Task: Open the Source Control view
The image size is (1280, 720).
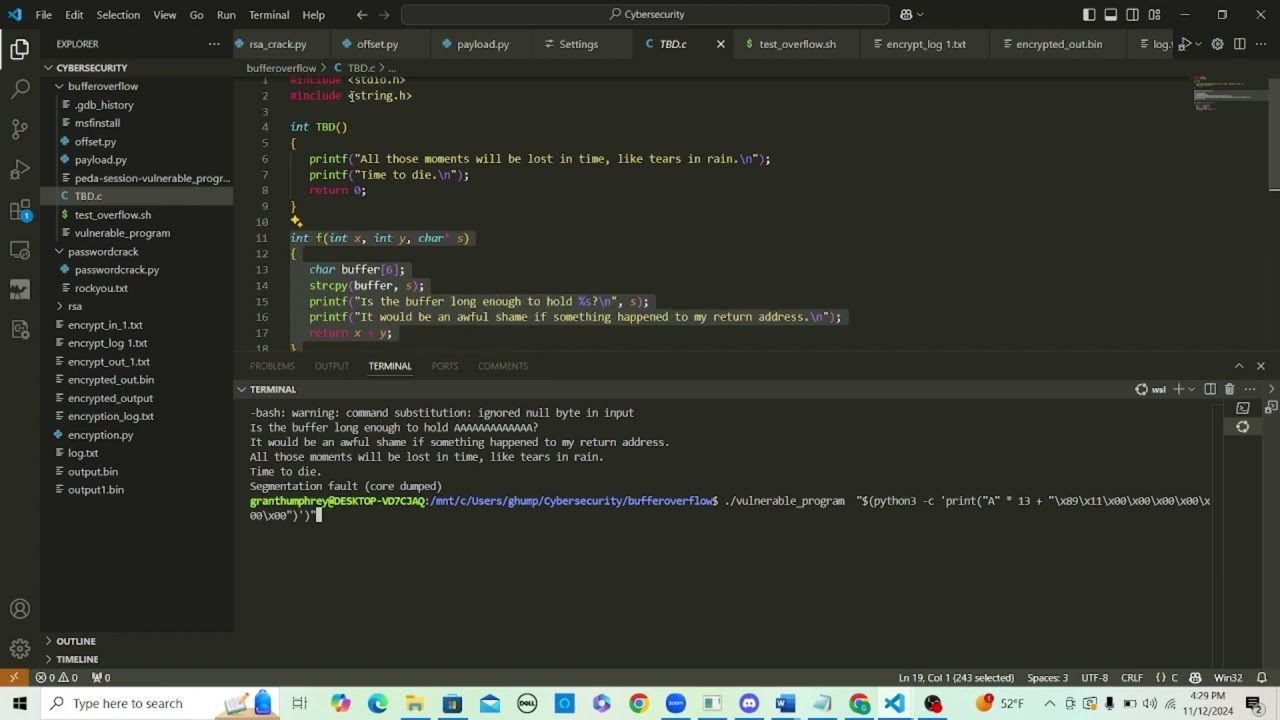Action: (20, 129)
